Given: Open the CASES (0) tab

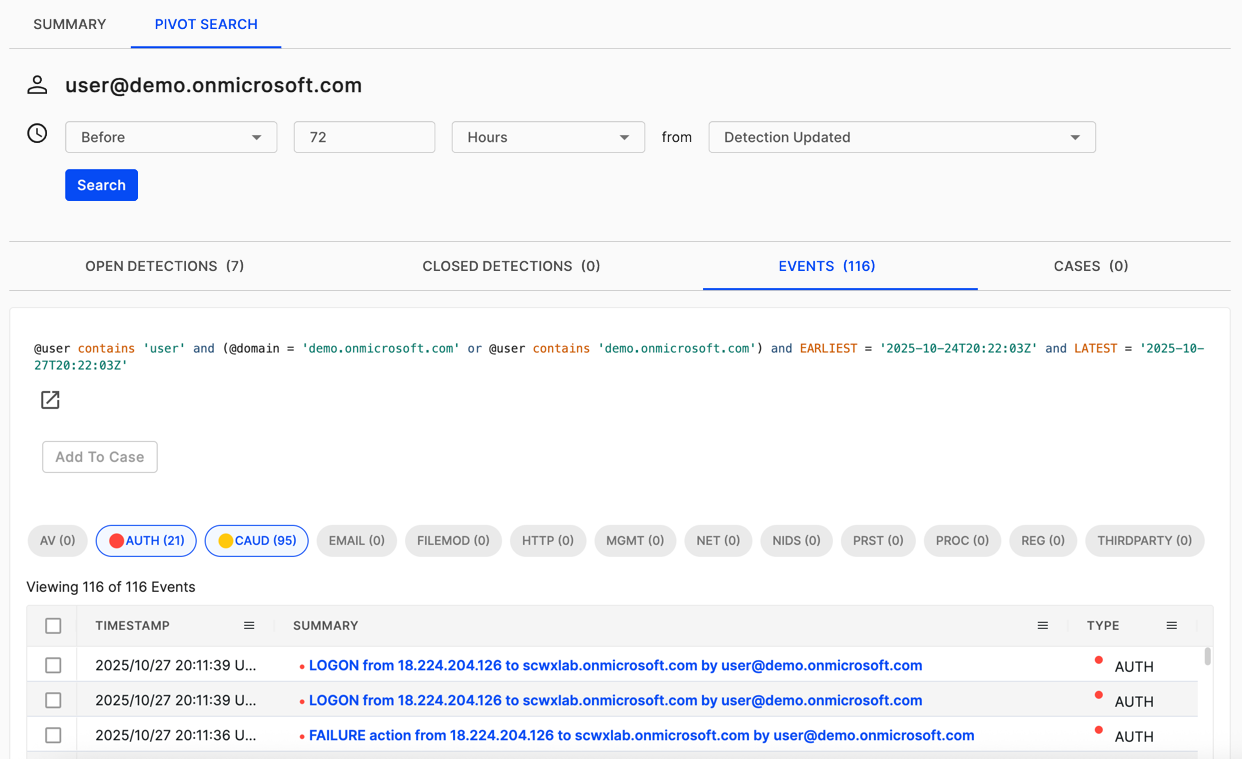Looking at the screenshot, I should [1091, 266].
